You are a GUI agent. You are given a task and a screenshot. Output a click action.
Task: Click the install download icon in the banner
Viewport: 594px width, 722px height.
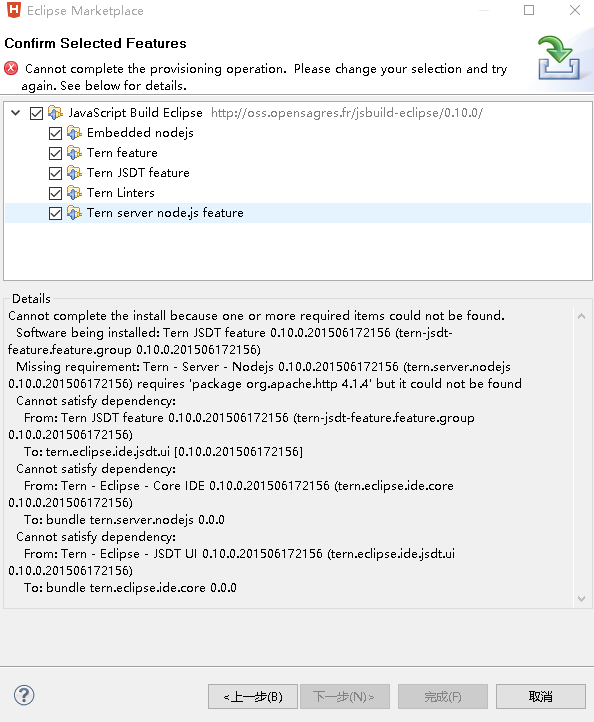tap(559, 58)
